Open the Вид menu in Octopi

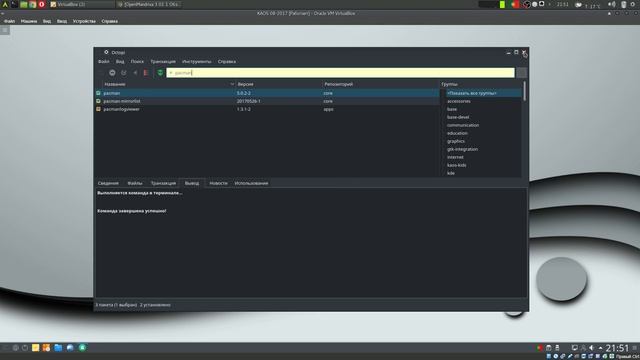coord(120,62)
